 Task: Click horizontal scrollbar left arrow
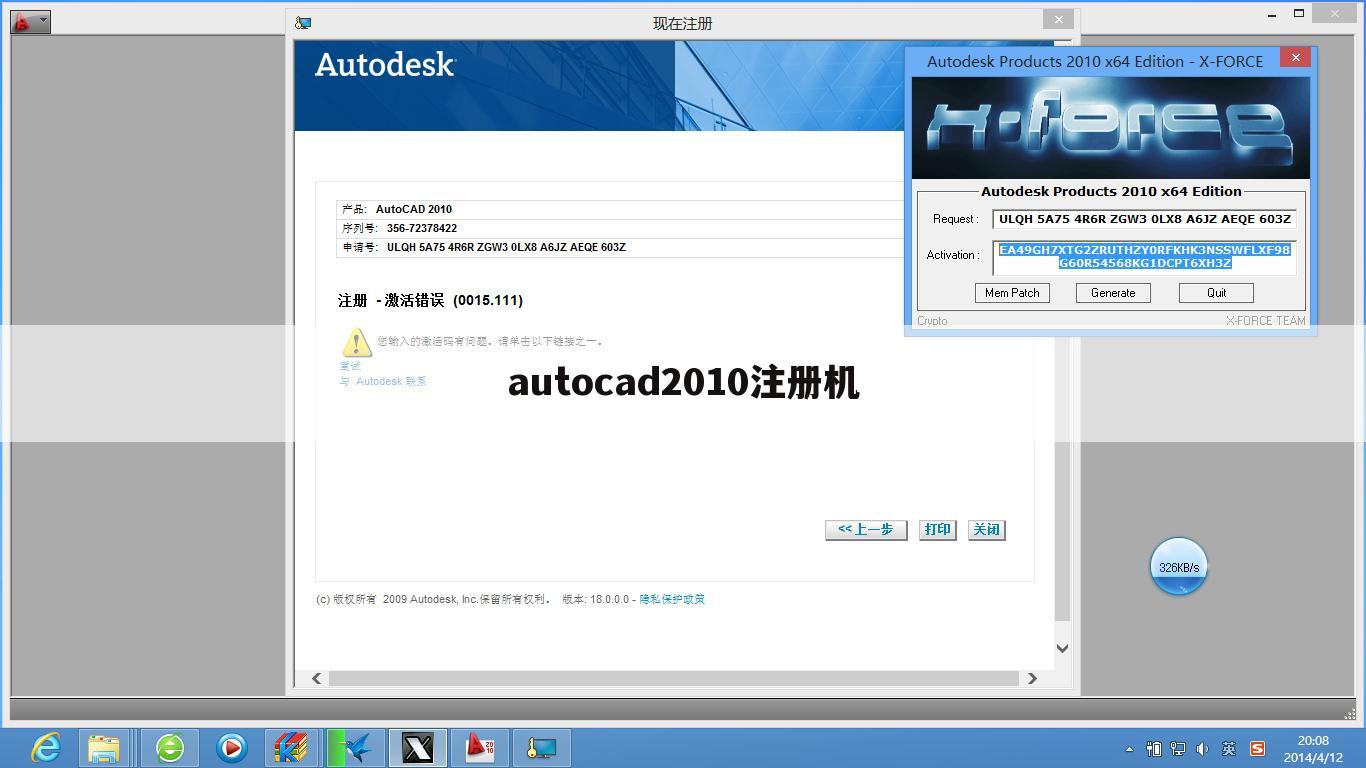pyautogui.click(x=316, y=678)
